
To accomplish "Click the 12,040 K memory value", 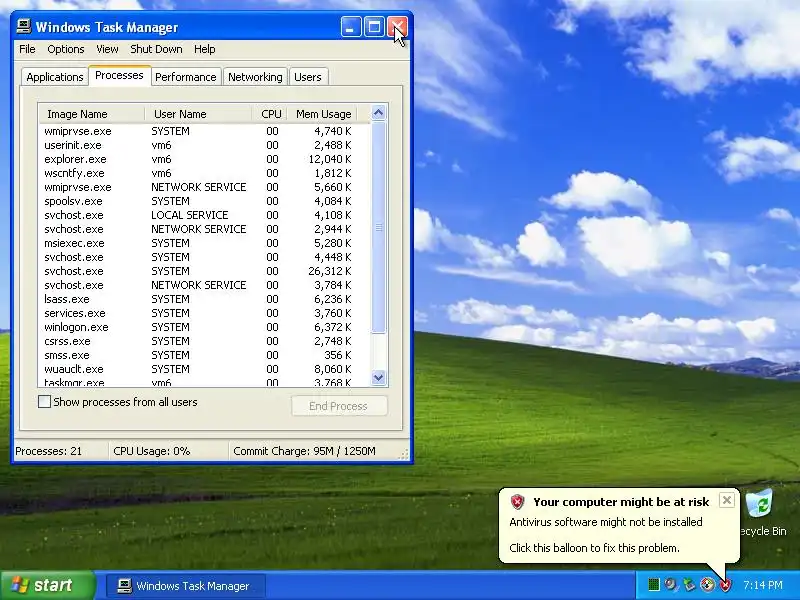I will coord(330,159).
